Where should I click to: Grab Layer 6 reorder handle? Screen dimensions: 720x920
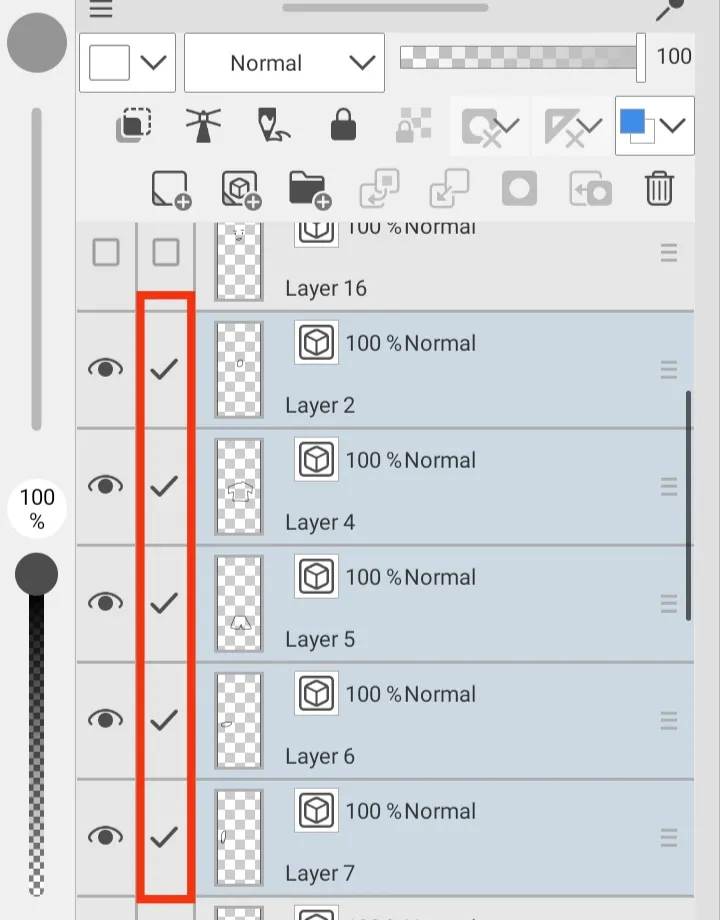[x=669, y=721]
